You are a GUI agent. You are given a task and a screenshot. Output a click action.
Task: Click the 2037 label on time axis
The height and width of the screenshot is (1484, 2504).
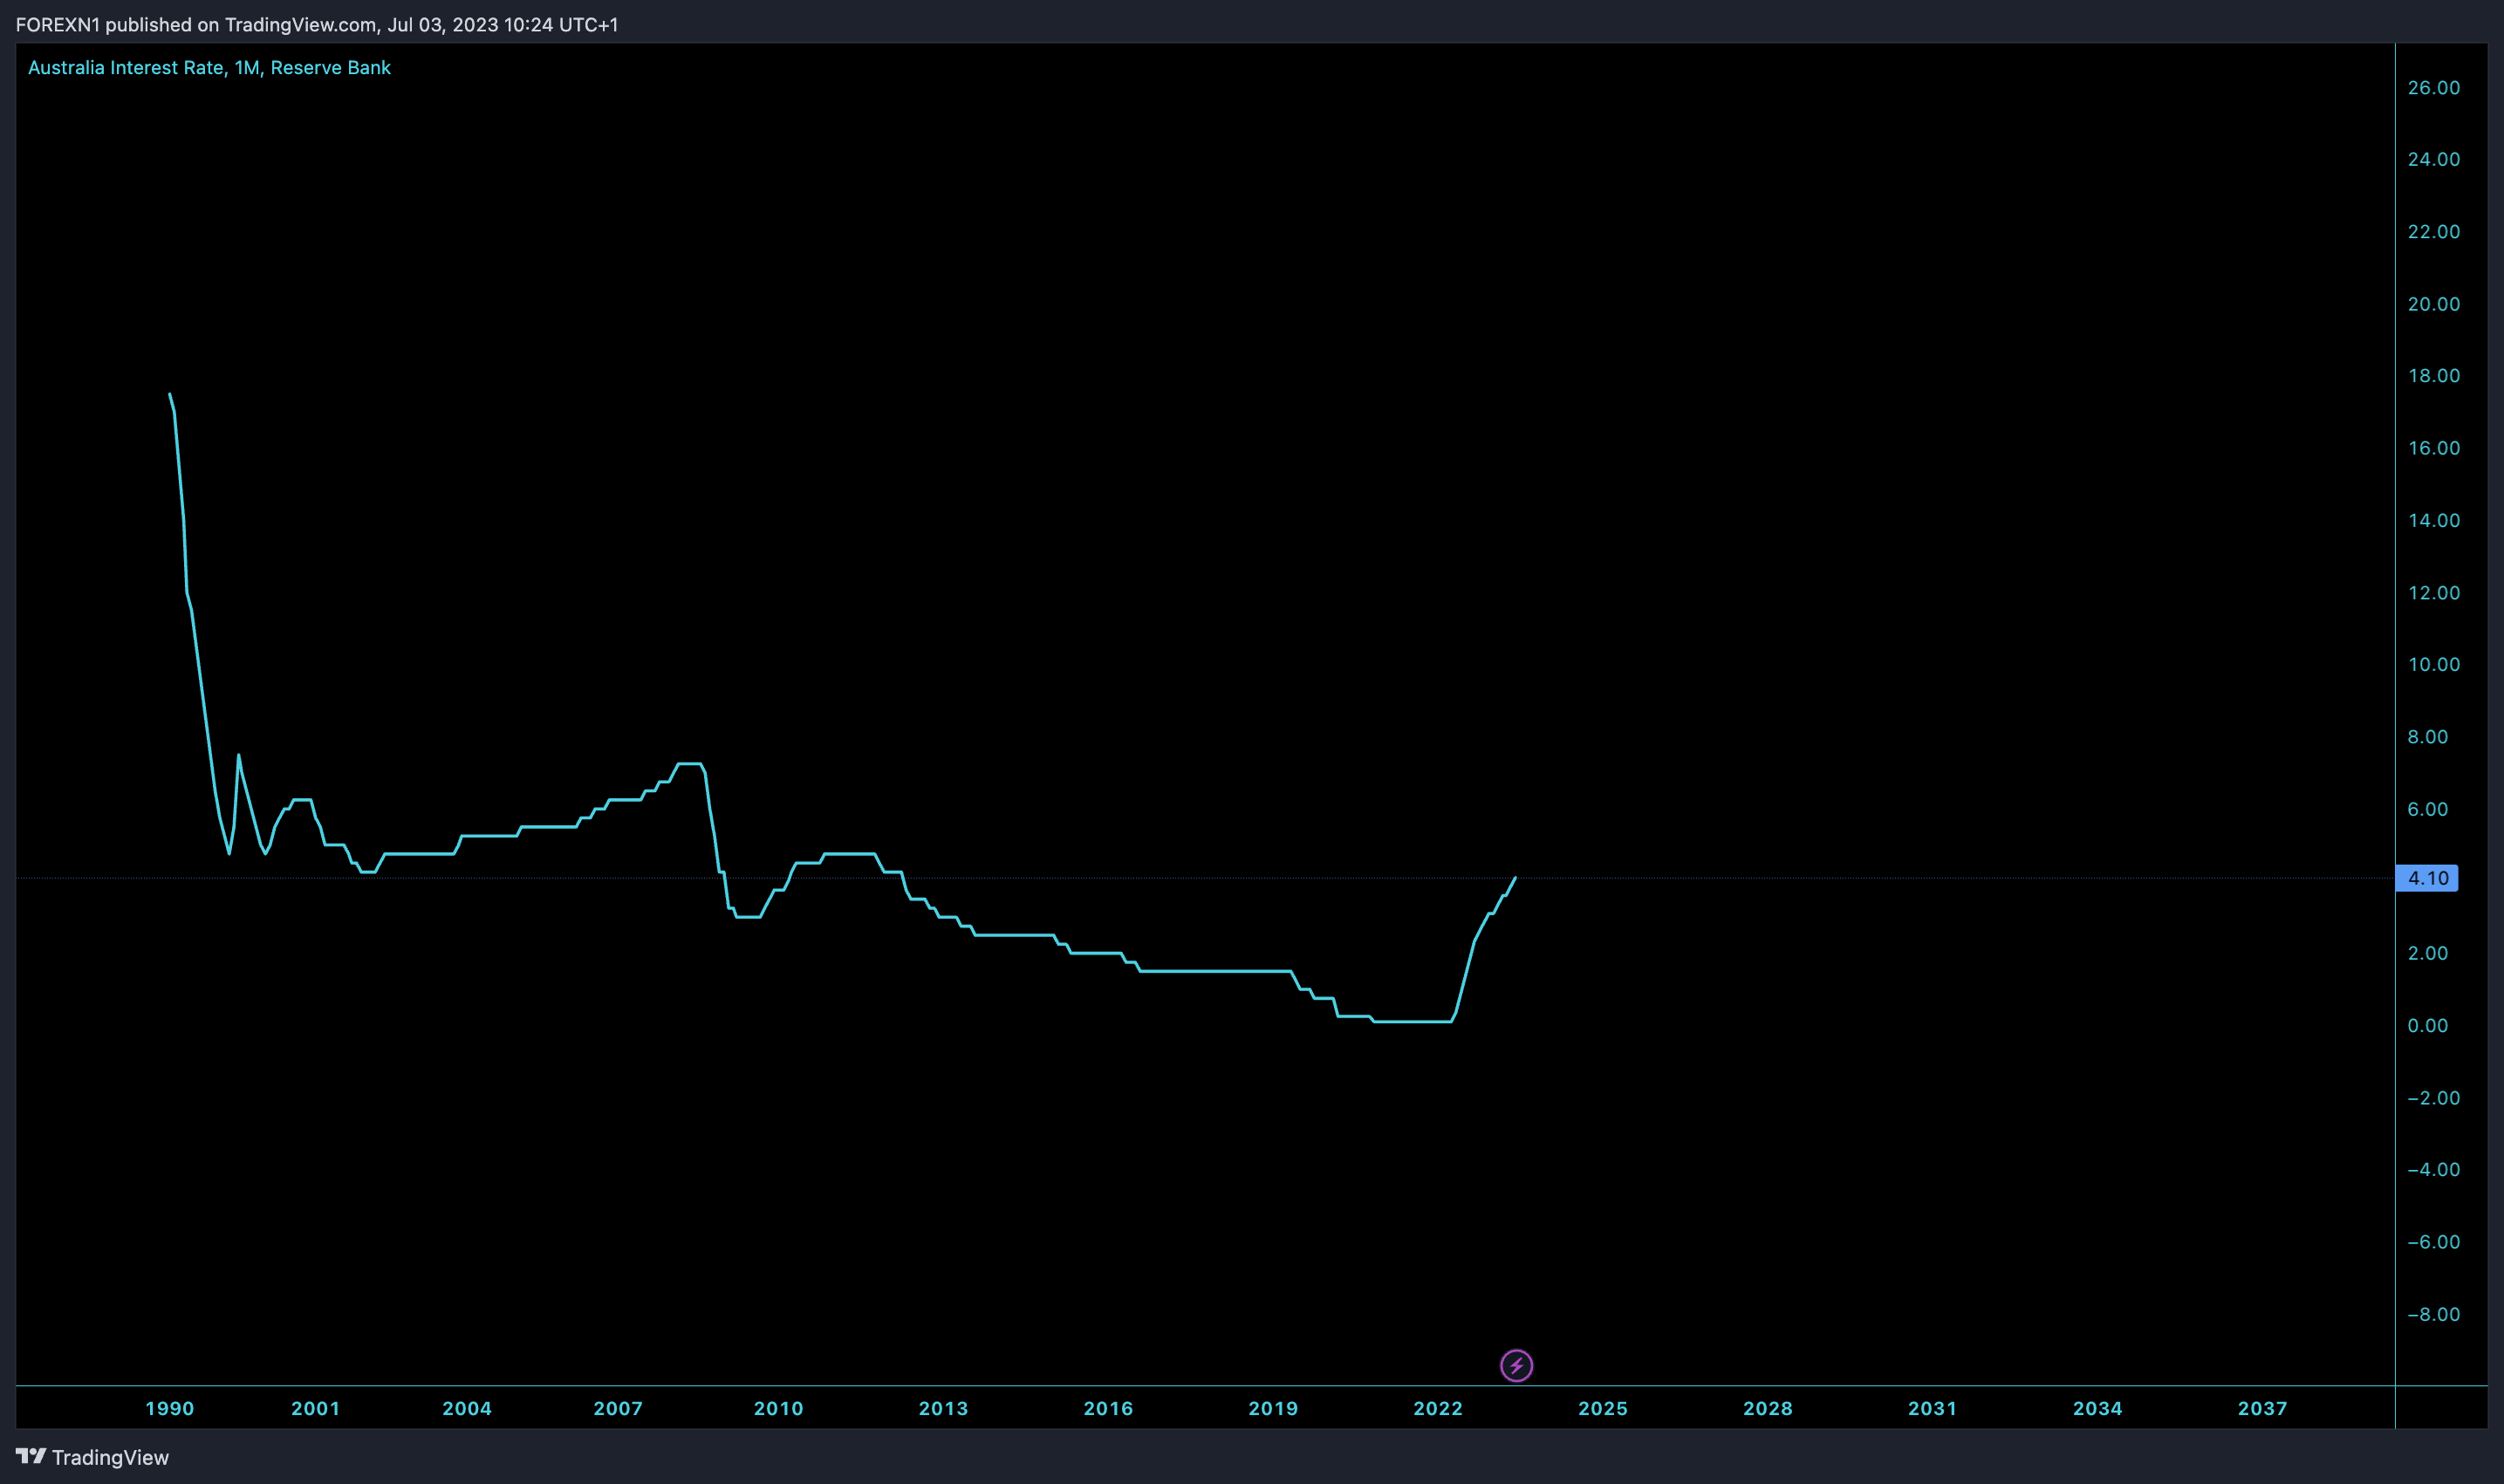click(x=2262, y=1408)
